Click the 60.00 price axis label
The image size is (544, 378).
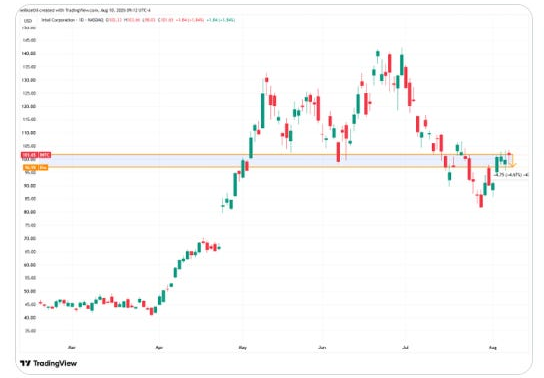(30, 265)
